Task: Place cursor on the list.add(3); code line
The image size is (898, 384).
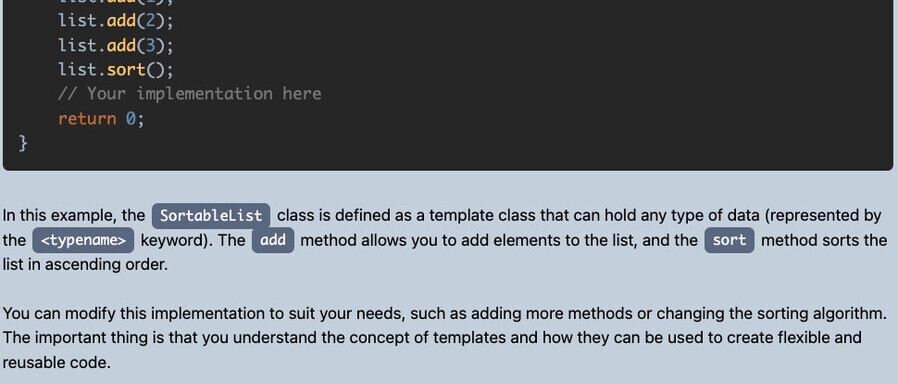Action: [115, 45]
